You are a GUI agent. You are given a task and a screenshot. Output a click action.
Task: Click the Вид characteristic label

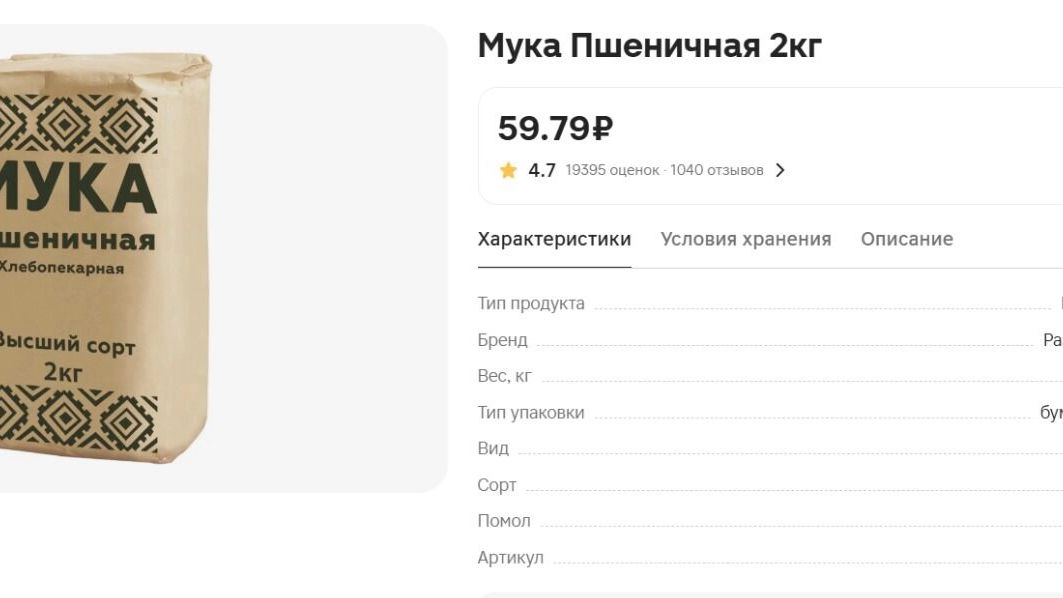point(493,448)
